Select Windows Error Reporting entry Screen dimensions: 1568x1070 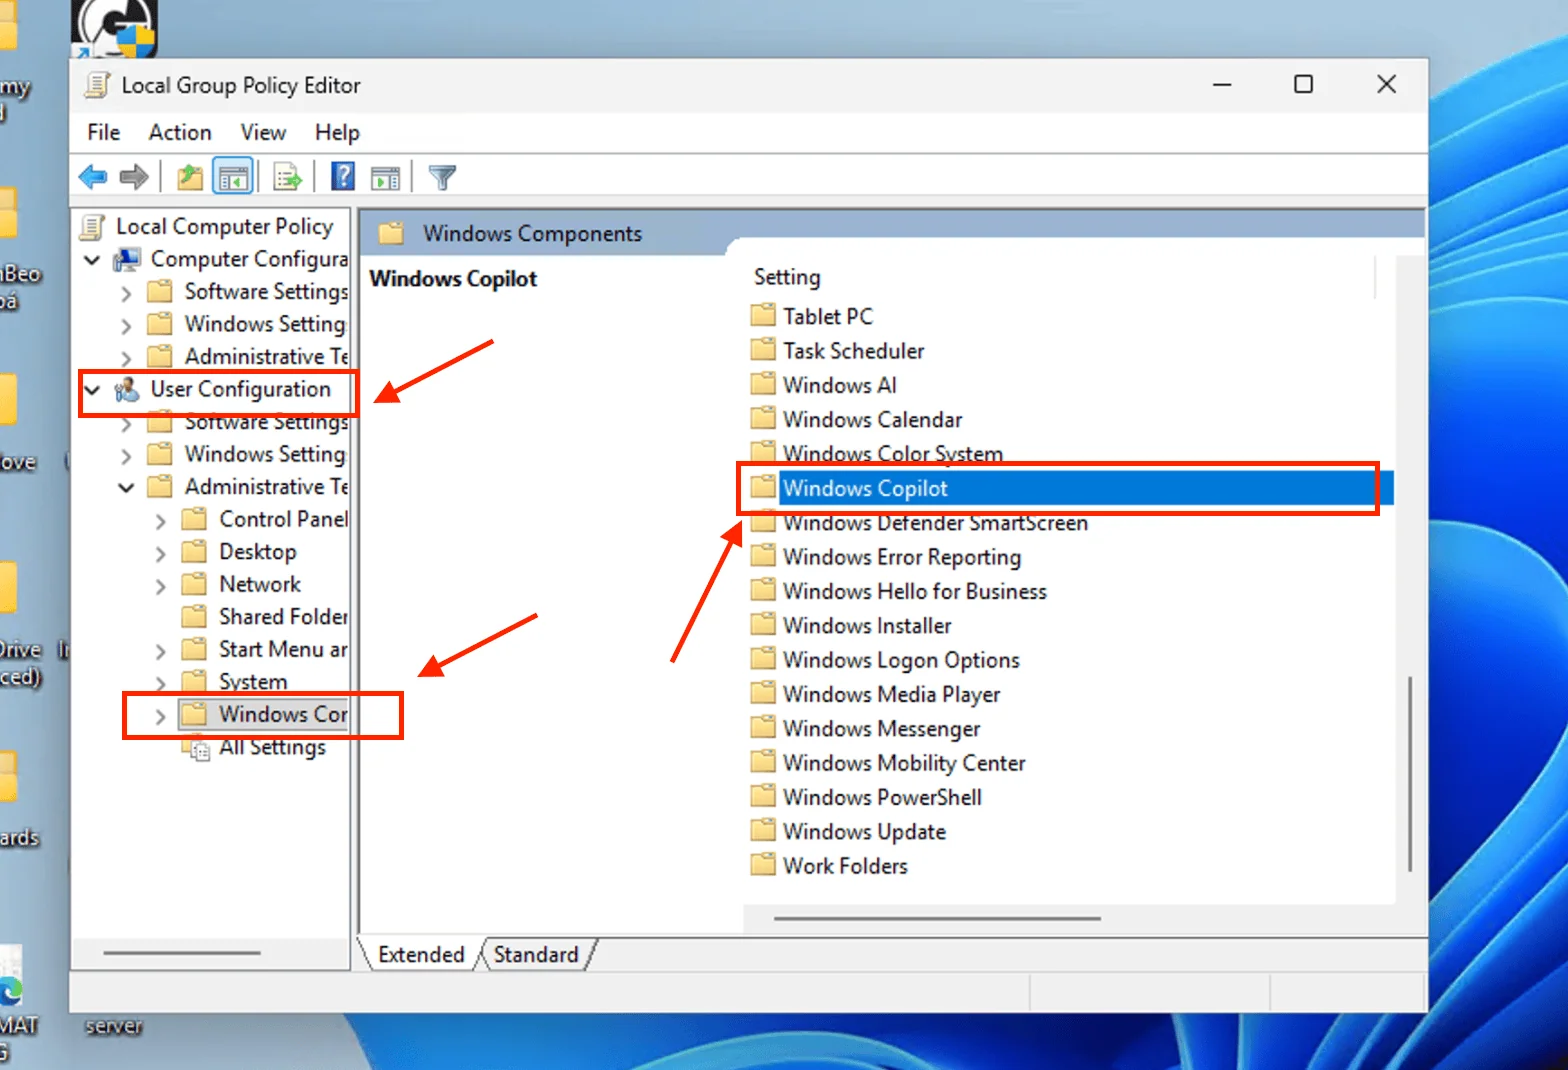coord(901,557)
